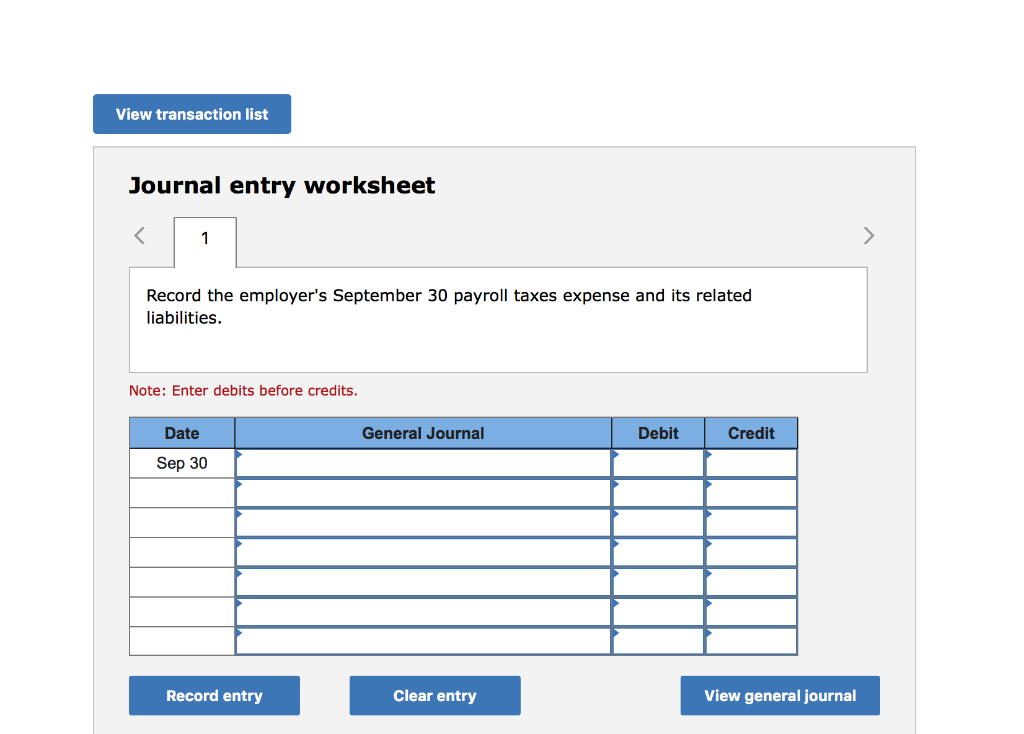Click the Credit cell triangle on the Sep 30 row
Viewport: 1024px width, 734px height.
[709, 458]
